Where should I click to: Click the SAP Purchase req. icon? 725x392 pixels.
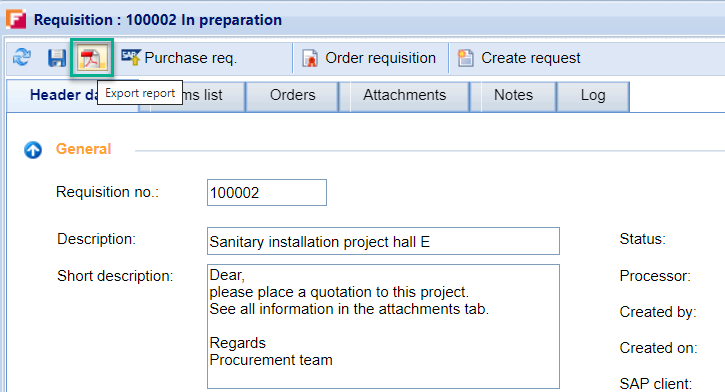coord(131,57)
